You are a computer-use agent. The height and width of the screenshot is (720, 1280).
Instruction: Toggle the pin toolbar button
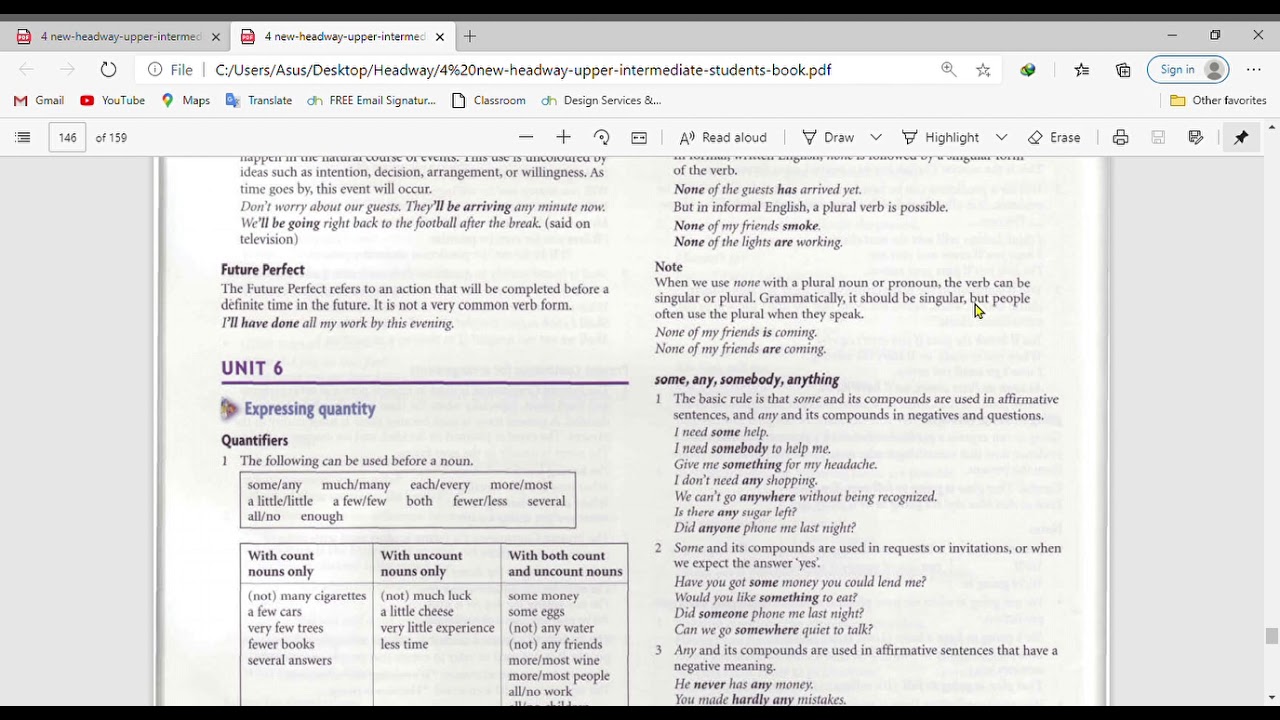tap(1241, 138)
